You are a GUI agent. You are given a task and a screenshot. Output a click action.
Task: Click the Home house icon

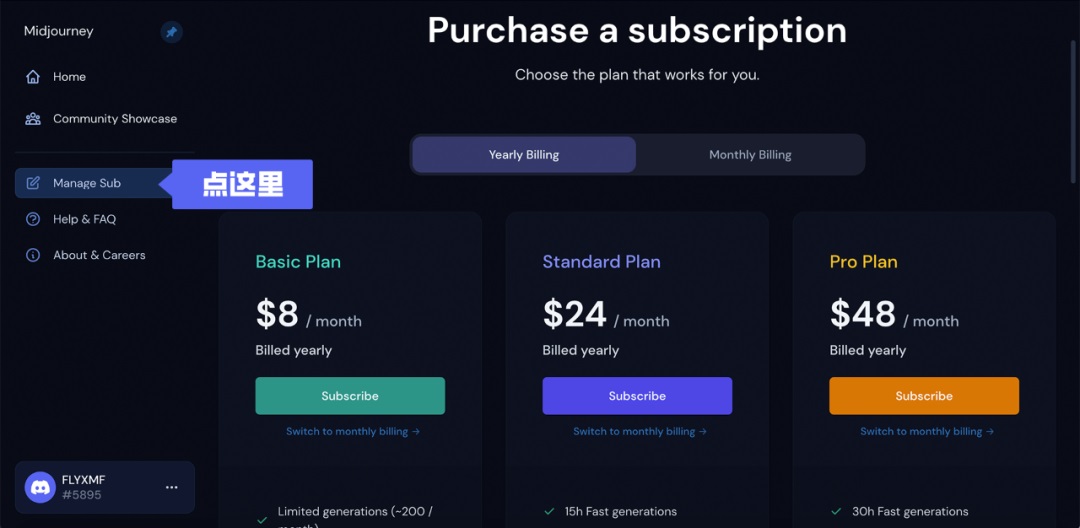33,77
